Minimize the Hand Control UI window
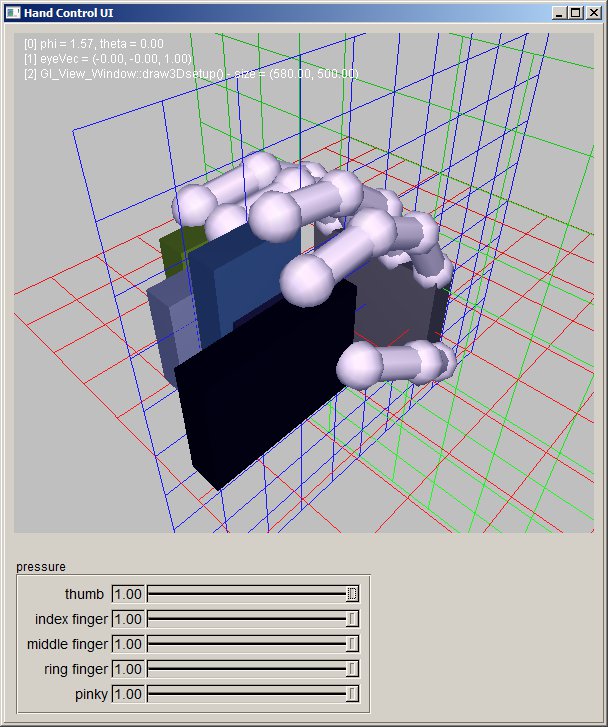608x727 pixels. [x=558, y=13]
